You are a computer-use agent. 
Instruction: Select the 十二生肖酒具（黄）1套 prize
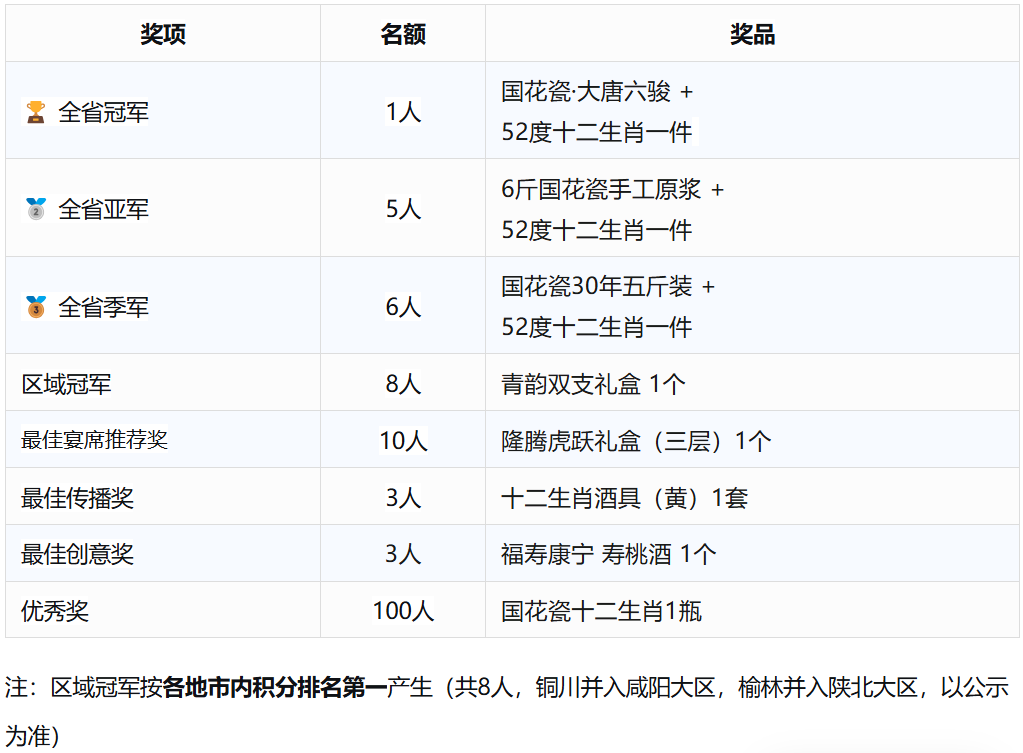pyautogui.click(x=624, y=498)
